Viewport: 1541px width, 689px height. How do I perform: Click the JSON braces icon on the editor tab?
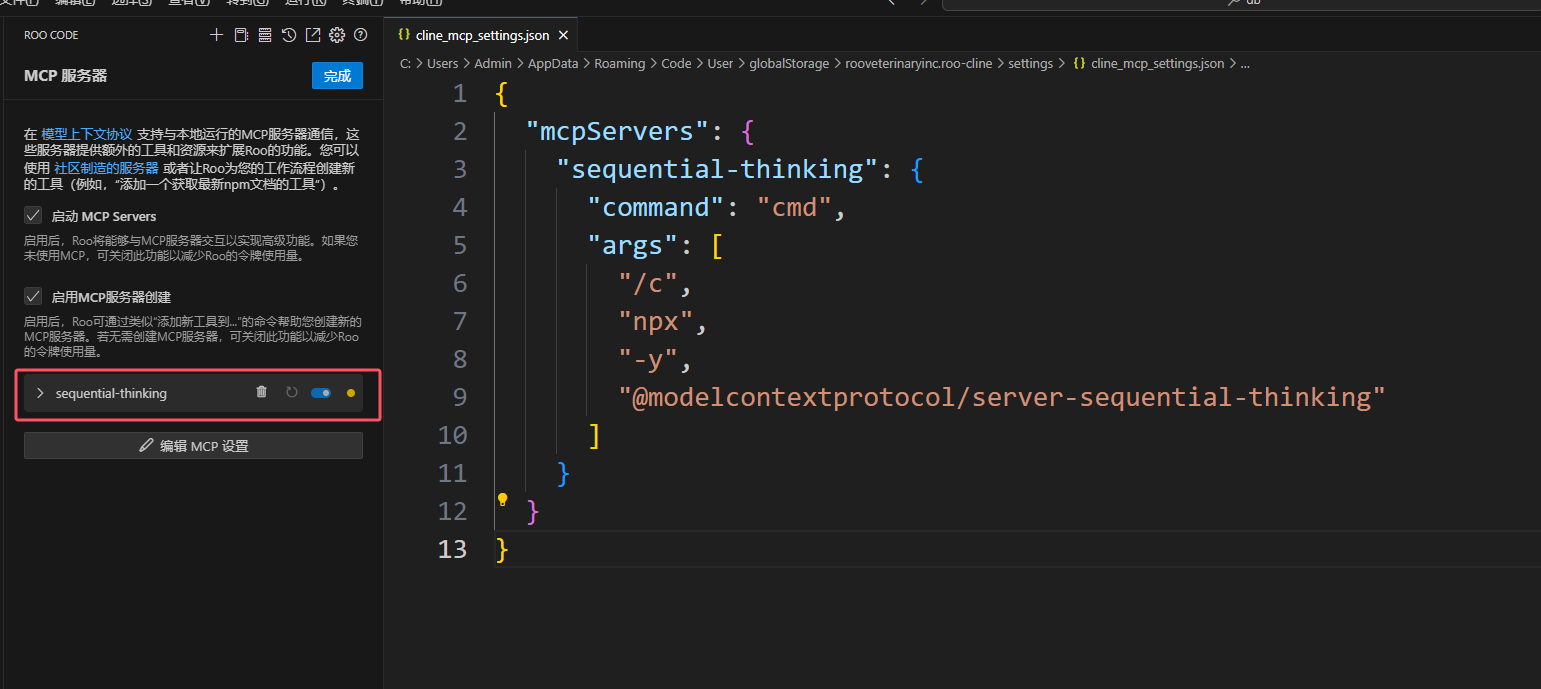tap(404, 35)
